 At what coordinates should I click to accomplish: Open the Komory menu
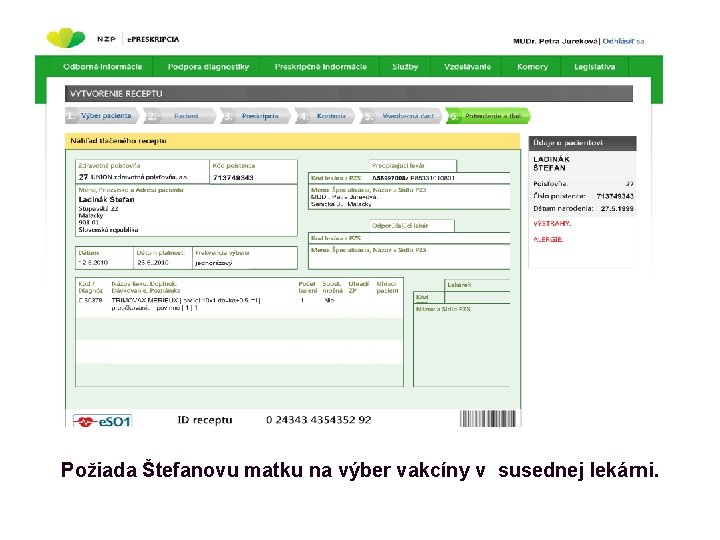point(532,67)
